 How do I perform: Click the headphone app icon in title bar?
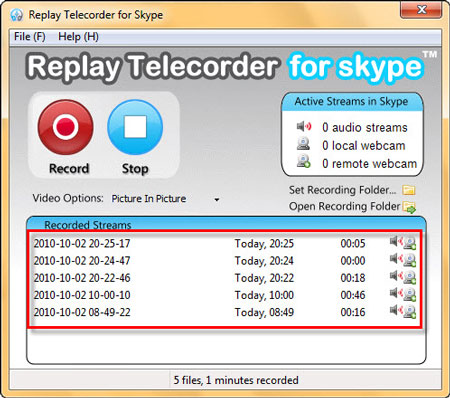[x=16, y=15]
